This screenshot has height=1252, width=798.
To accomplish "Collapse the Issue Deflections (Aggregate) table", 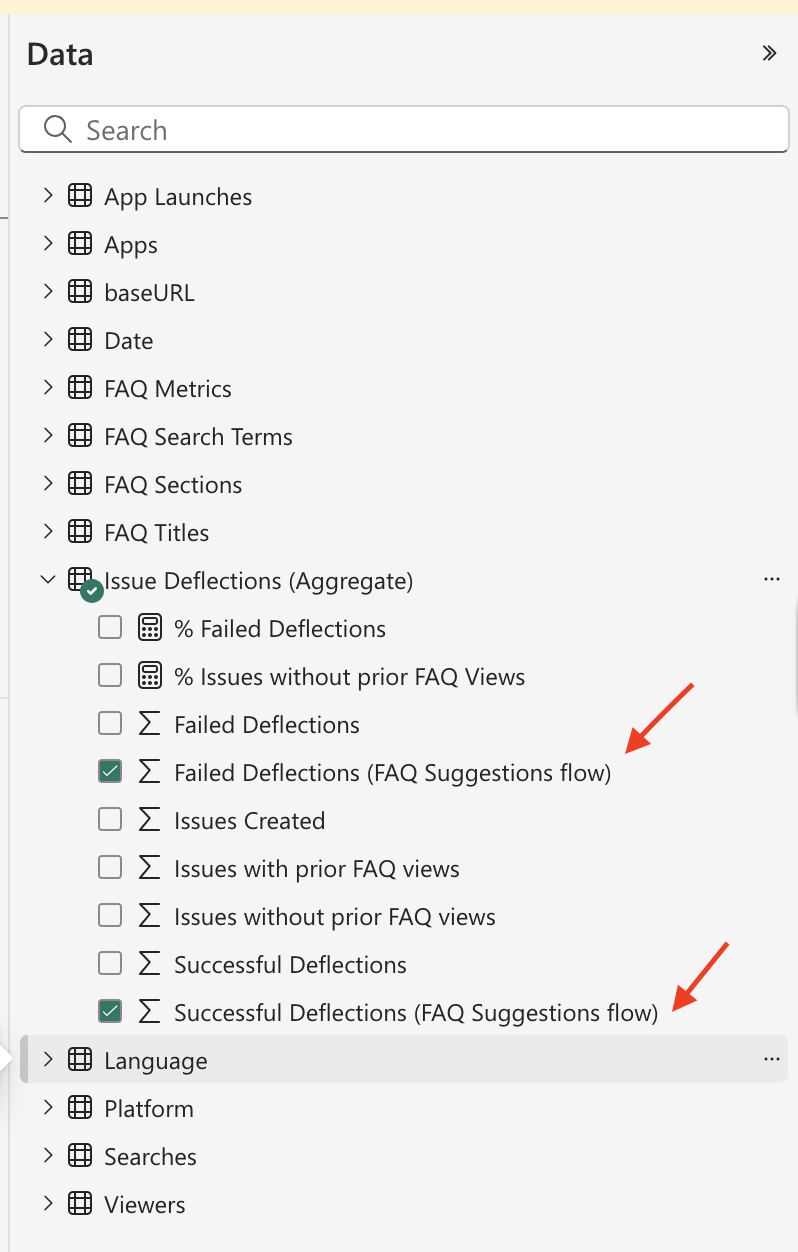I will click(x=47, y=579).
